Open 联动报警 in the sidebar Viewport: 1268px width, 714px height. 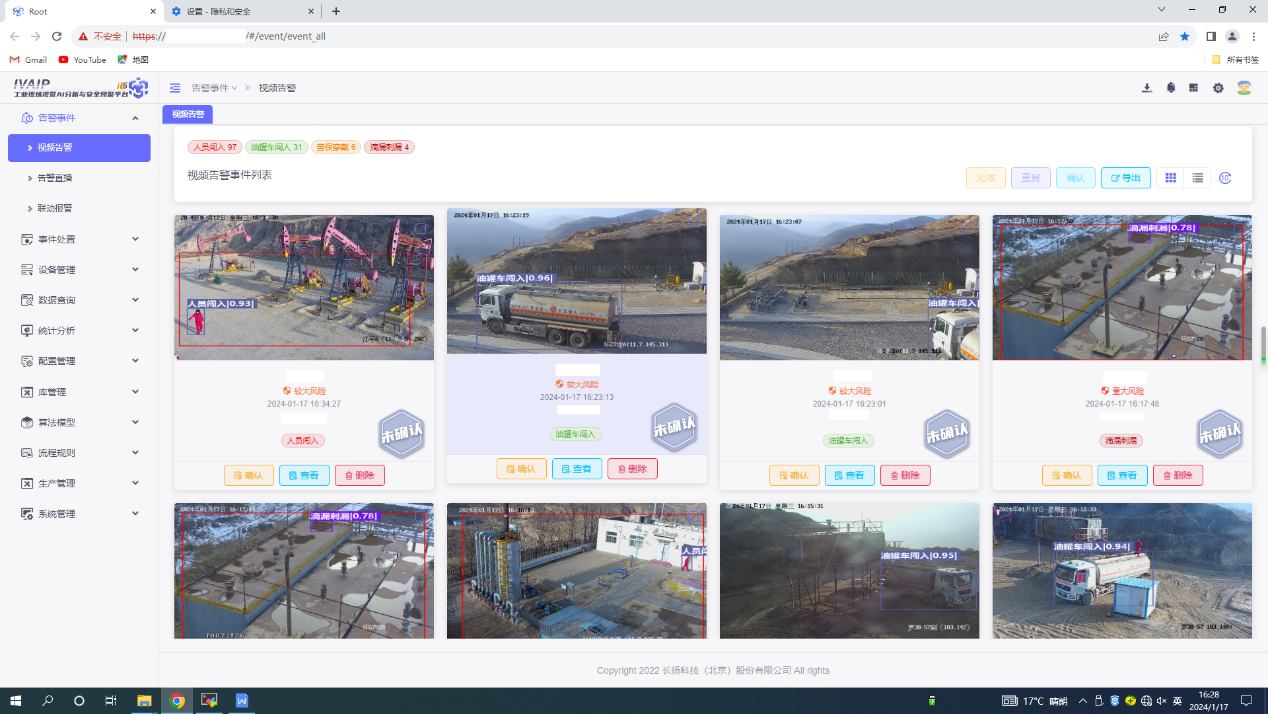point(55,208)
